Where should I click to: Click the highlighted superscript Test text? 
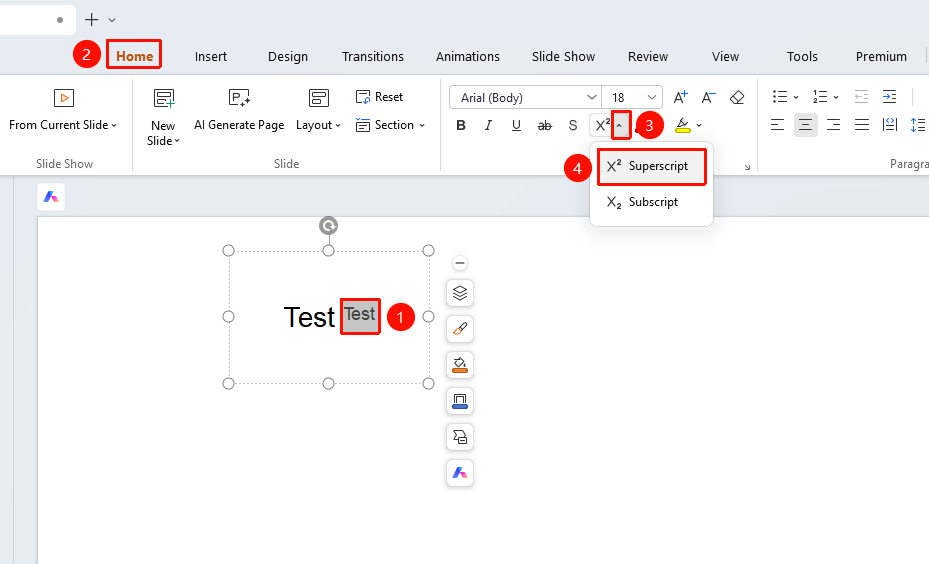click(x=360, y=315)
